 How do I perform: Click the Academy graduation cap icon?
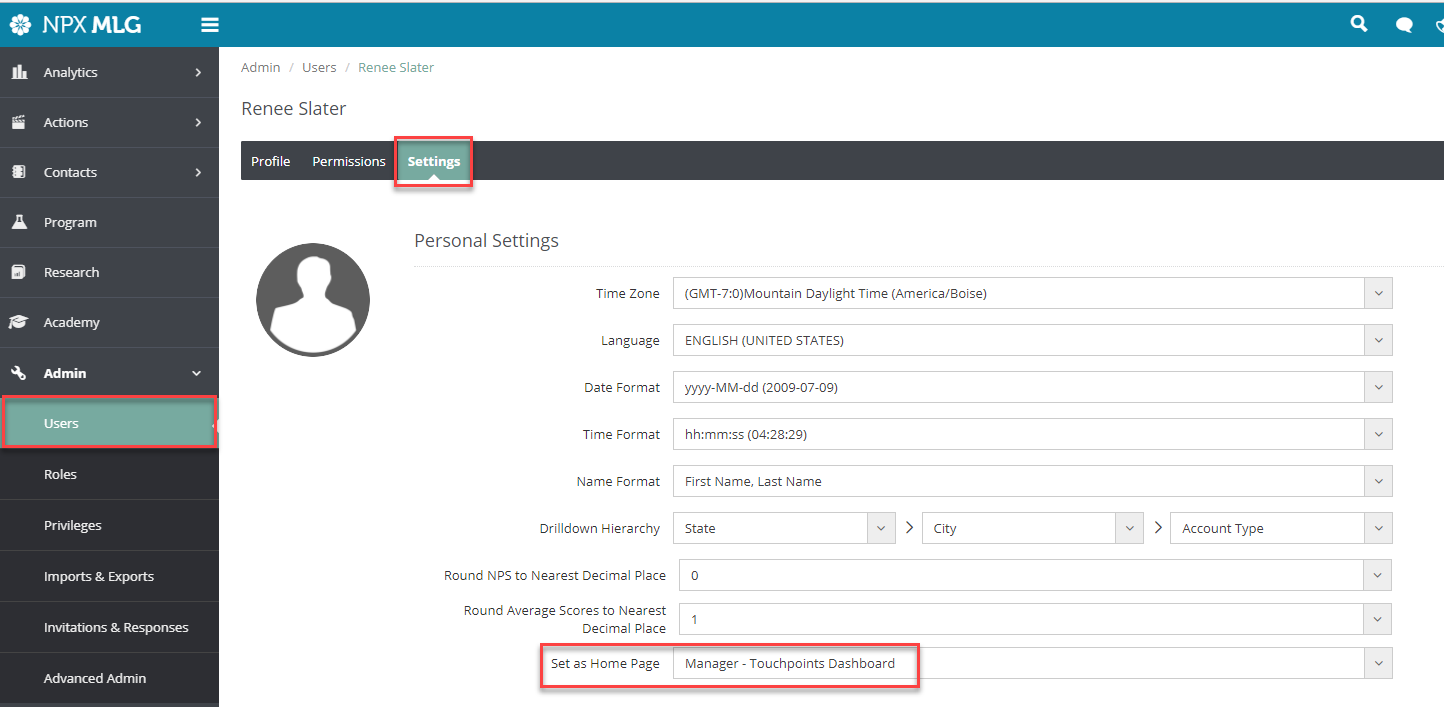[18, 322]
